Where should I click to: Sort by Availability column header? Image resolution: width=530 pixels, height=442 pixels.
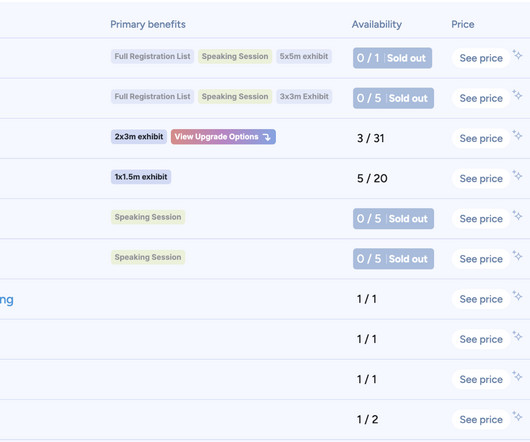click(377, 24)
